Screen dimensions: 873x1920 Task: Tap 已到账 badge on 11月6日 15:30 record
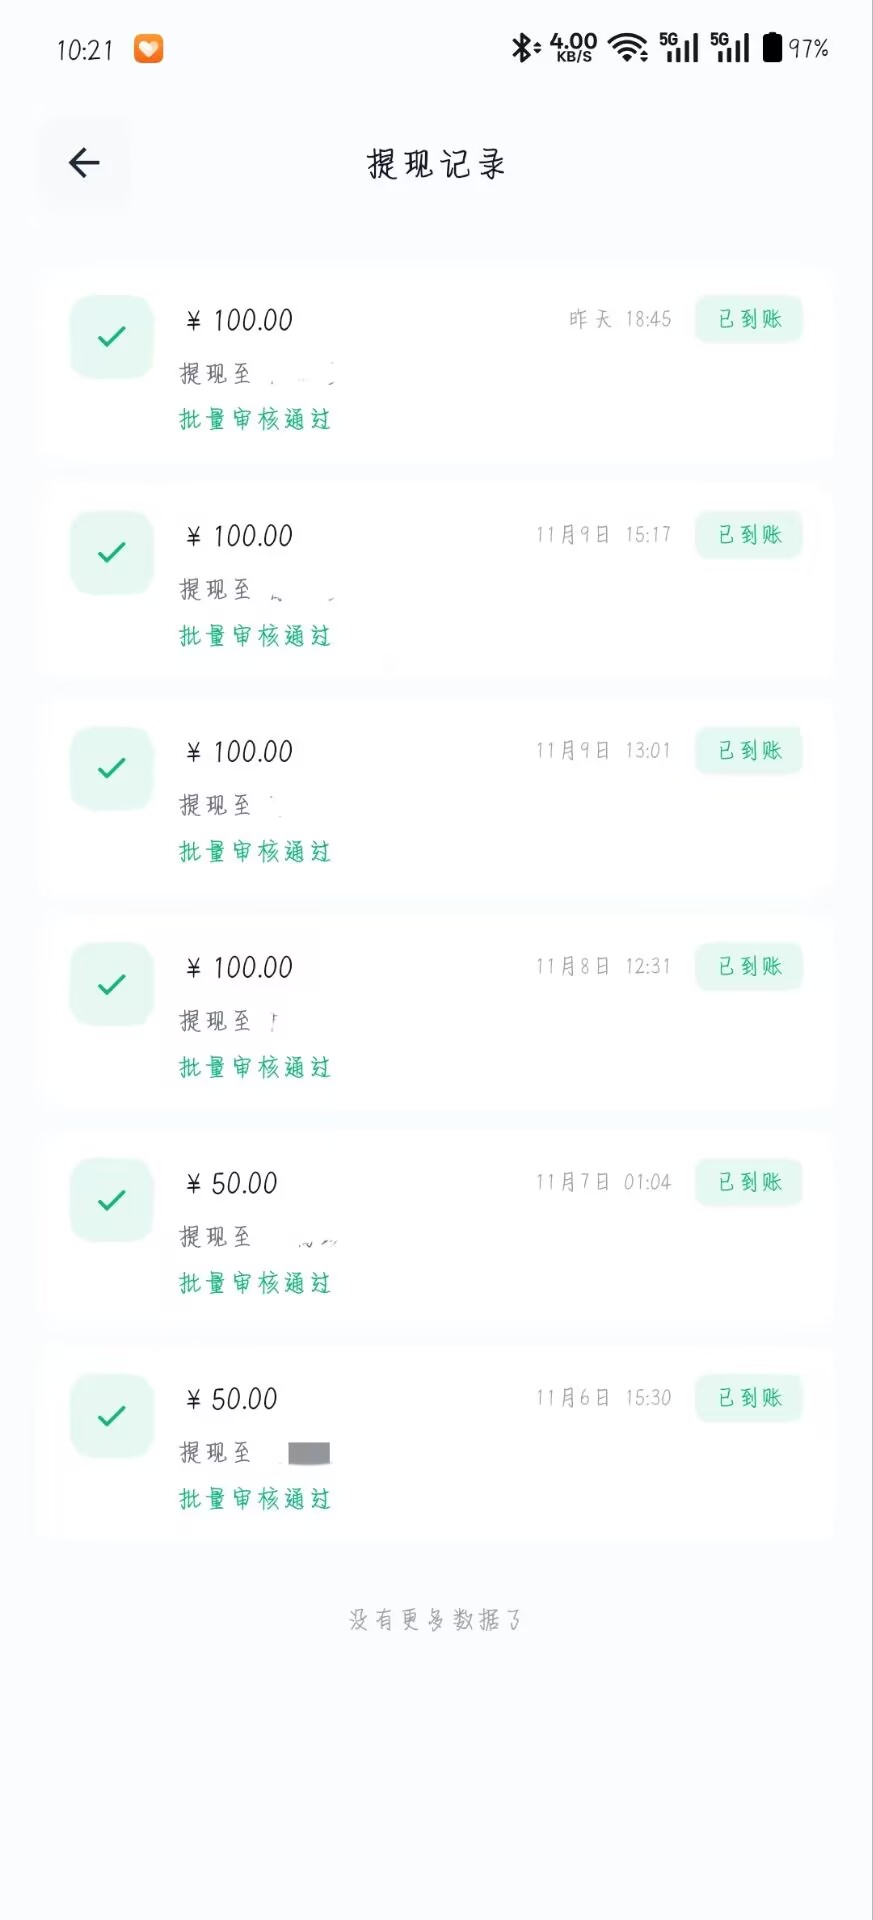coord(749,1398)
